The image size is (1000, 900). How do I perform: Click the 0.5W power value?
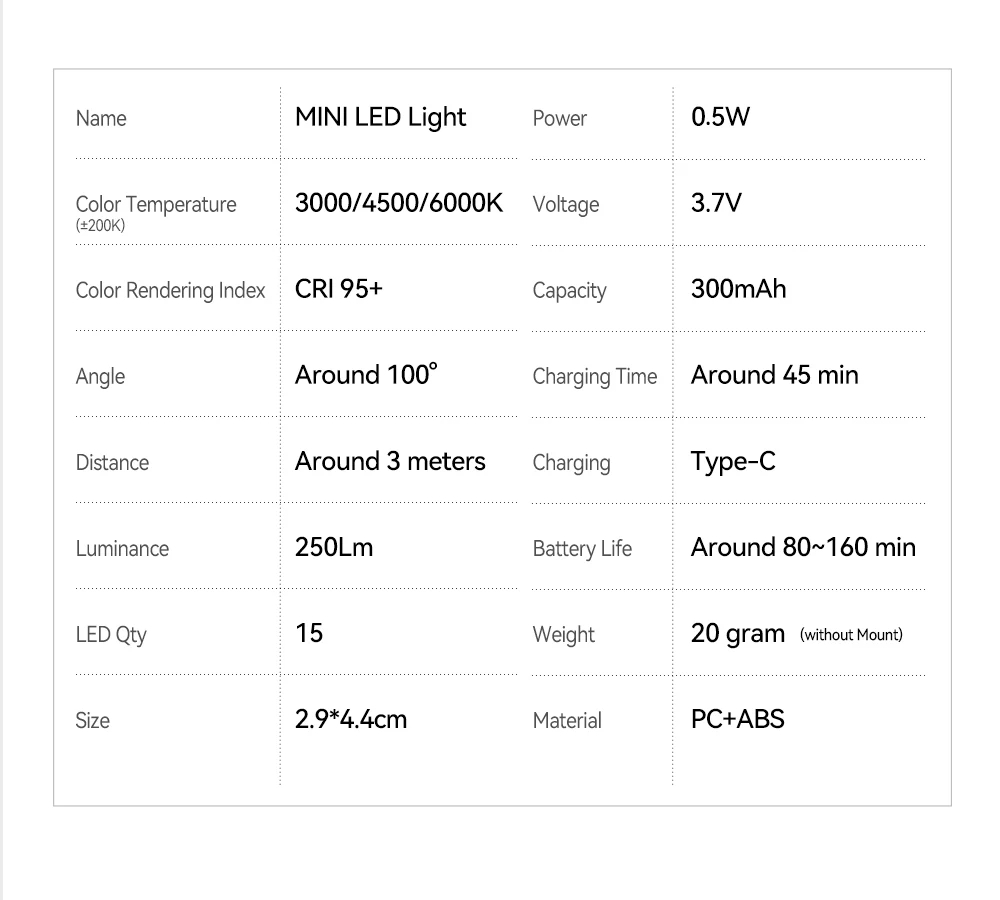(718, 117)
